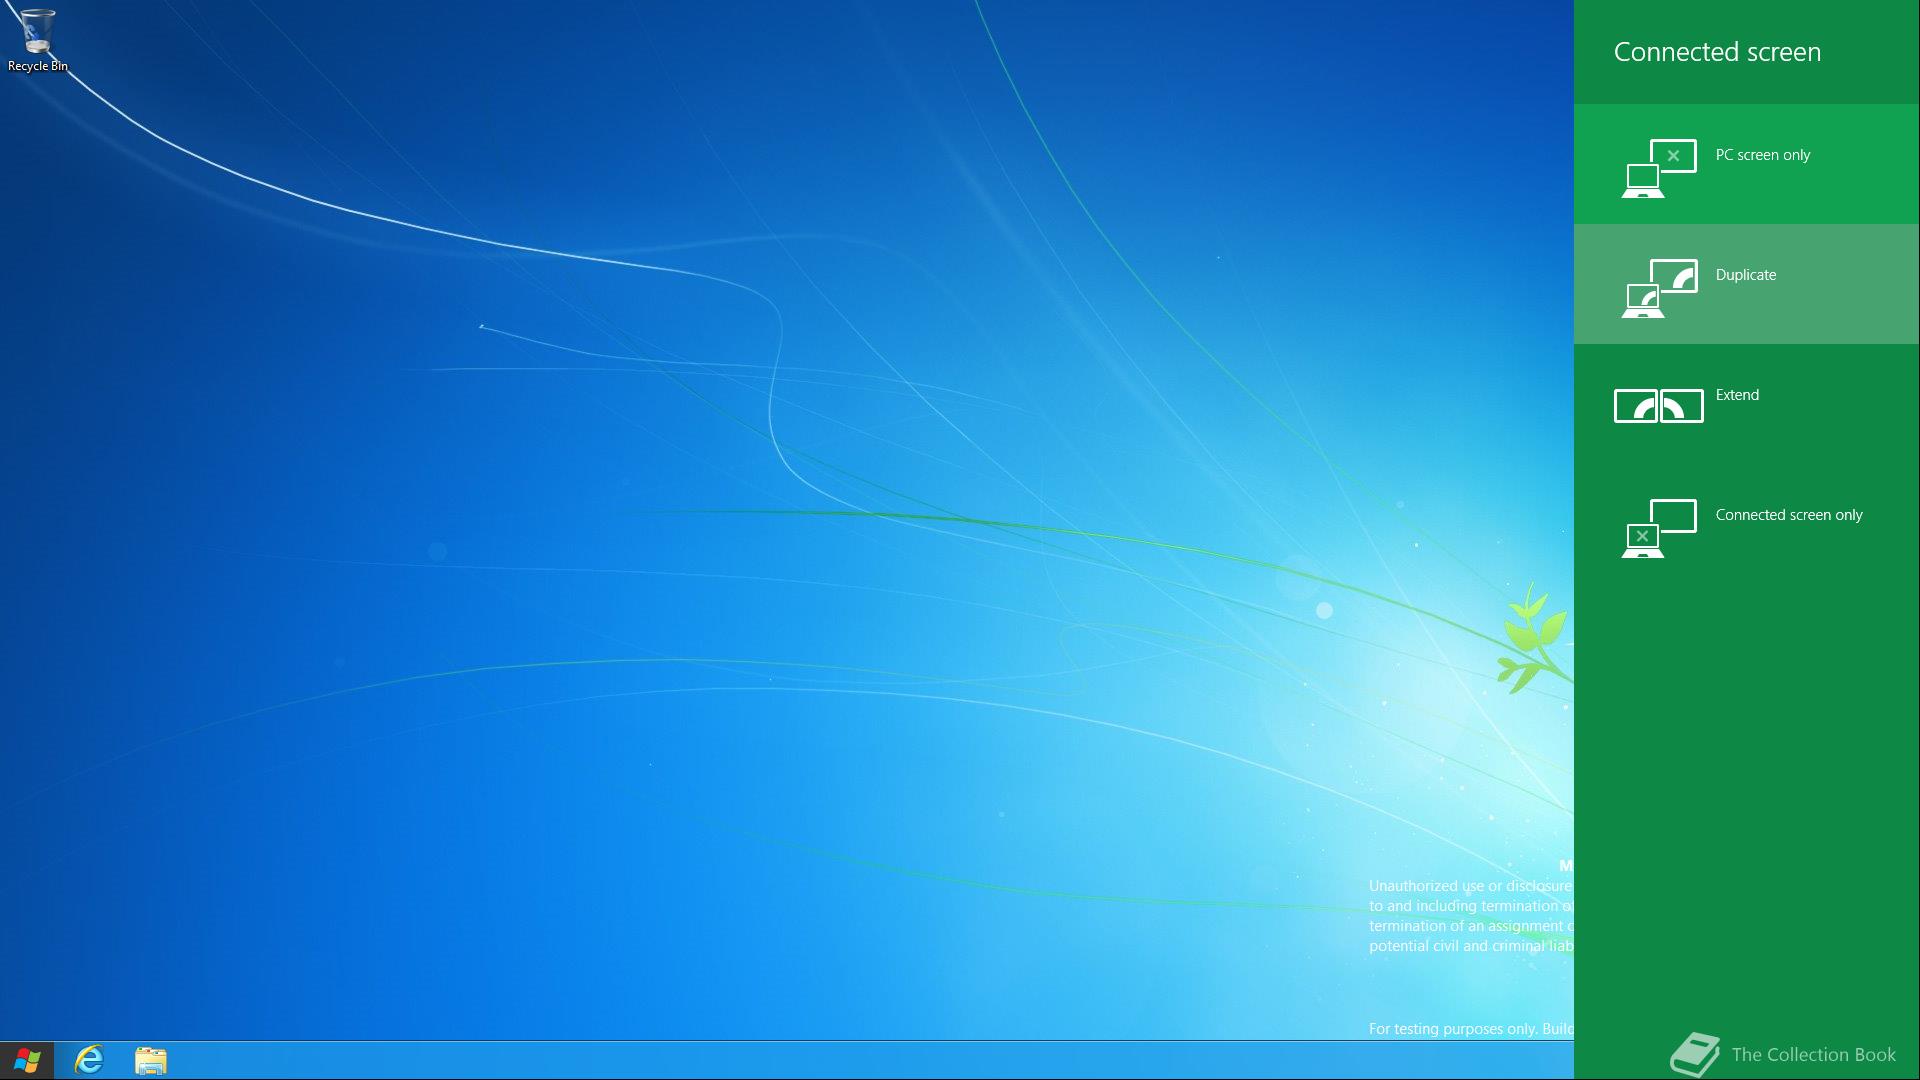
Task: Open the Recycle Bin desktop icon
Action: (x=37, y=32)
